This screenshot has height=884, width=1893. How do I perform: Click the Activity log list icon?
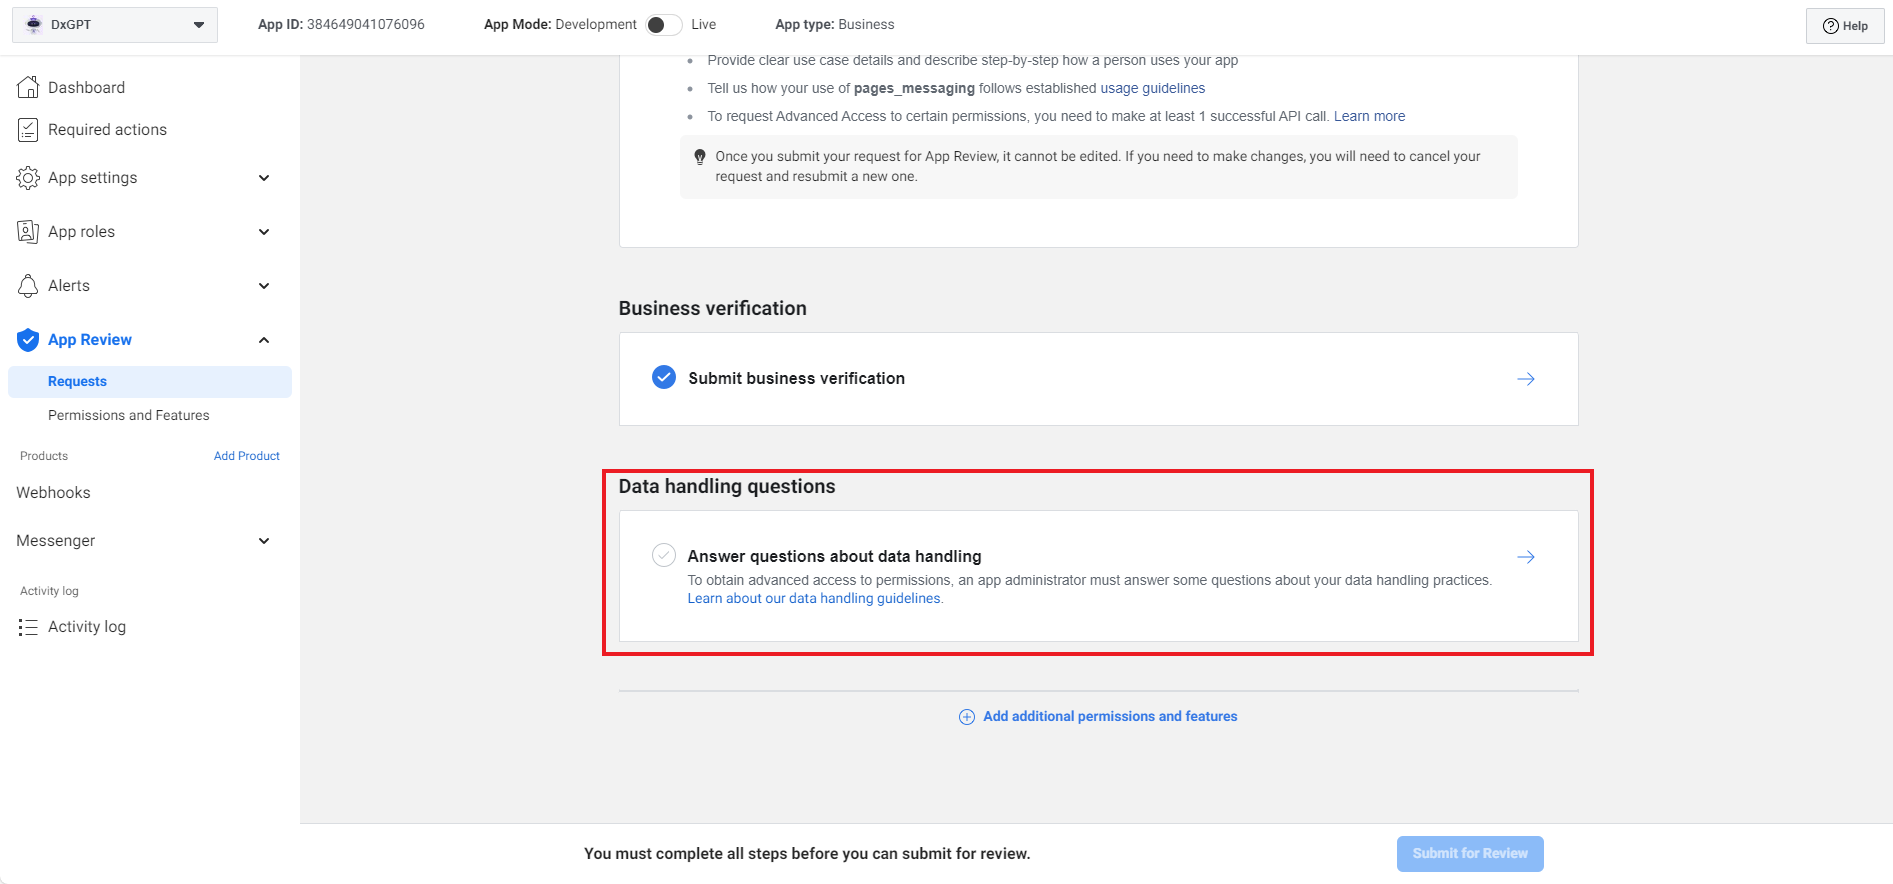tap(28, 627)
